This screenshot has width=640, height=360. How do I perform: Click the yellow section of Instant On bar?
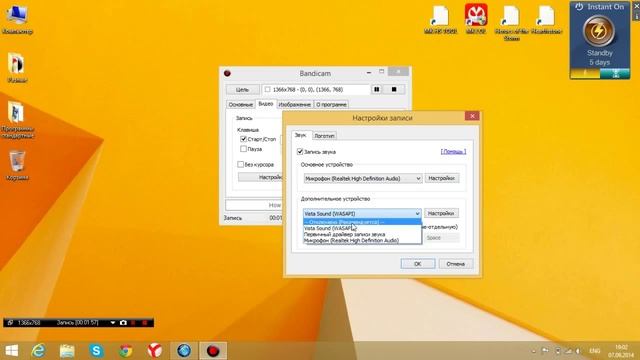pyautogui.click(x=585, y=73)
